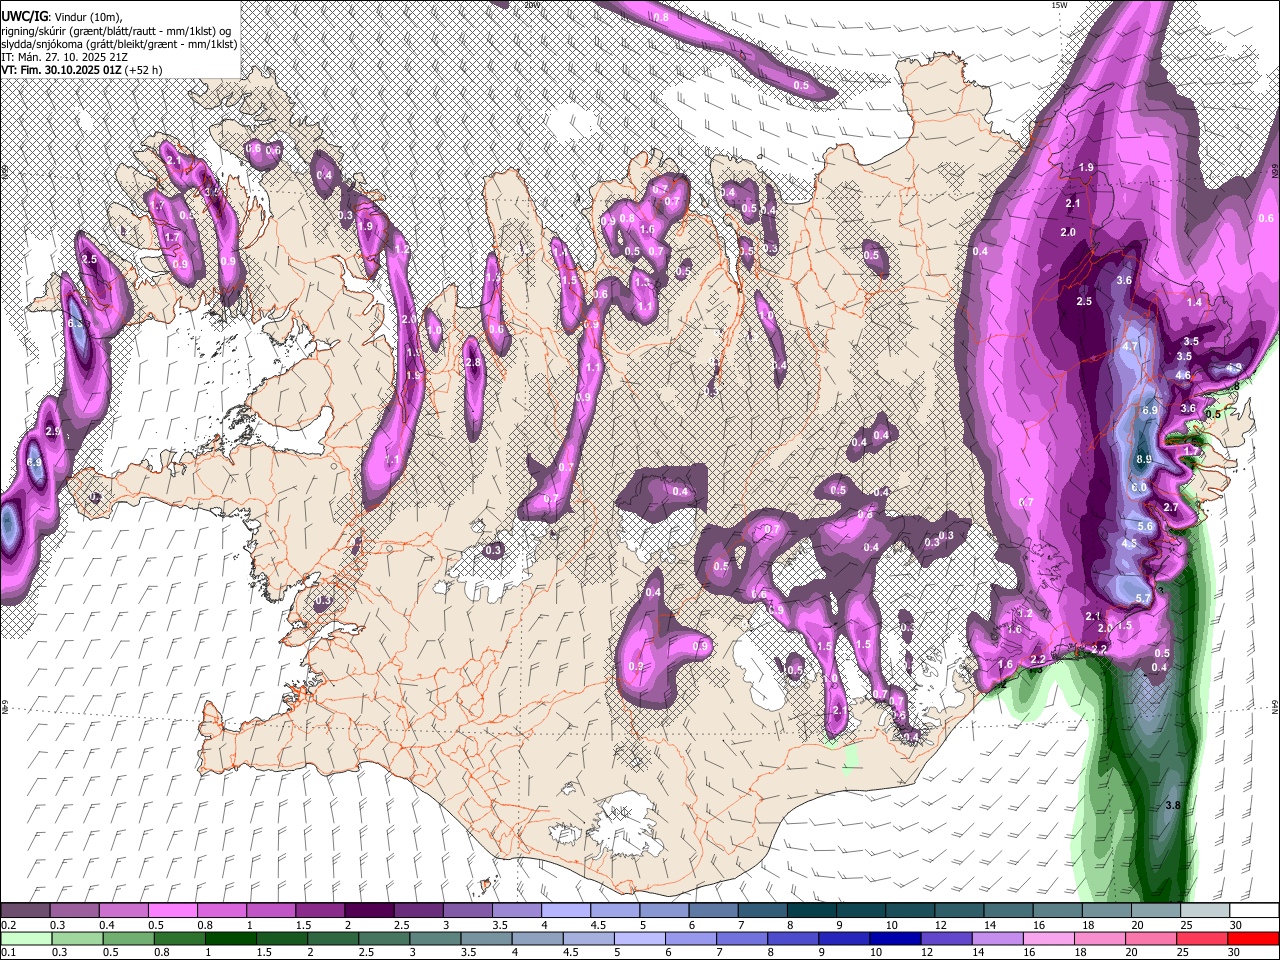Click the pale green first swatch of the rain scale

pyautogui.click(x=25, y=939)
